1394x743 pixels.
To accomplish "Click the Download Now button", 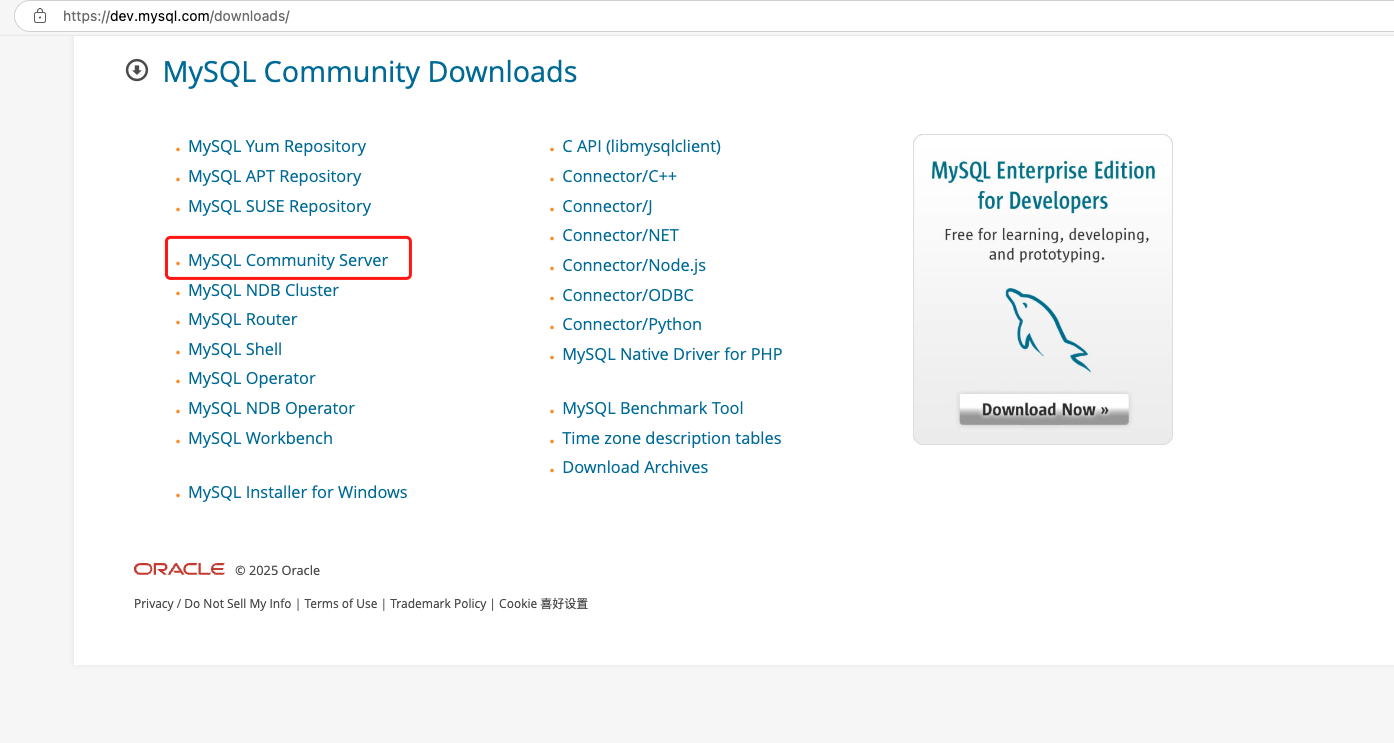I will point(1044,409).
